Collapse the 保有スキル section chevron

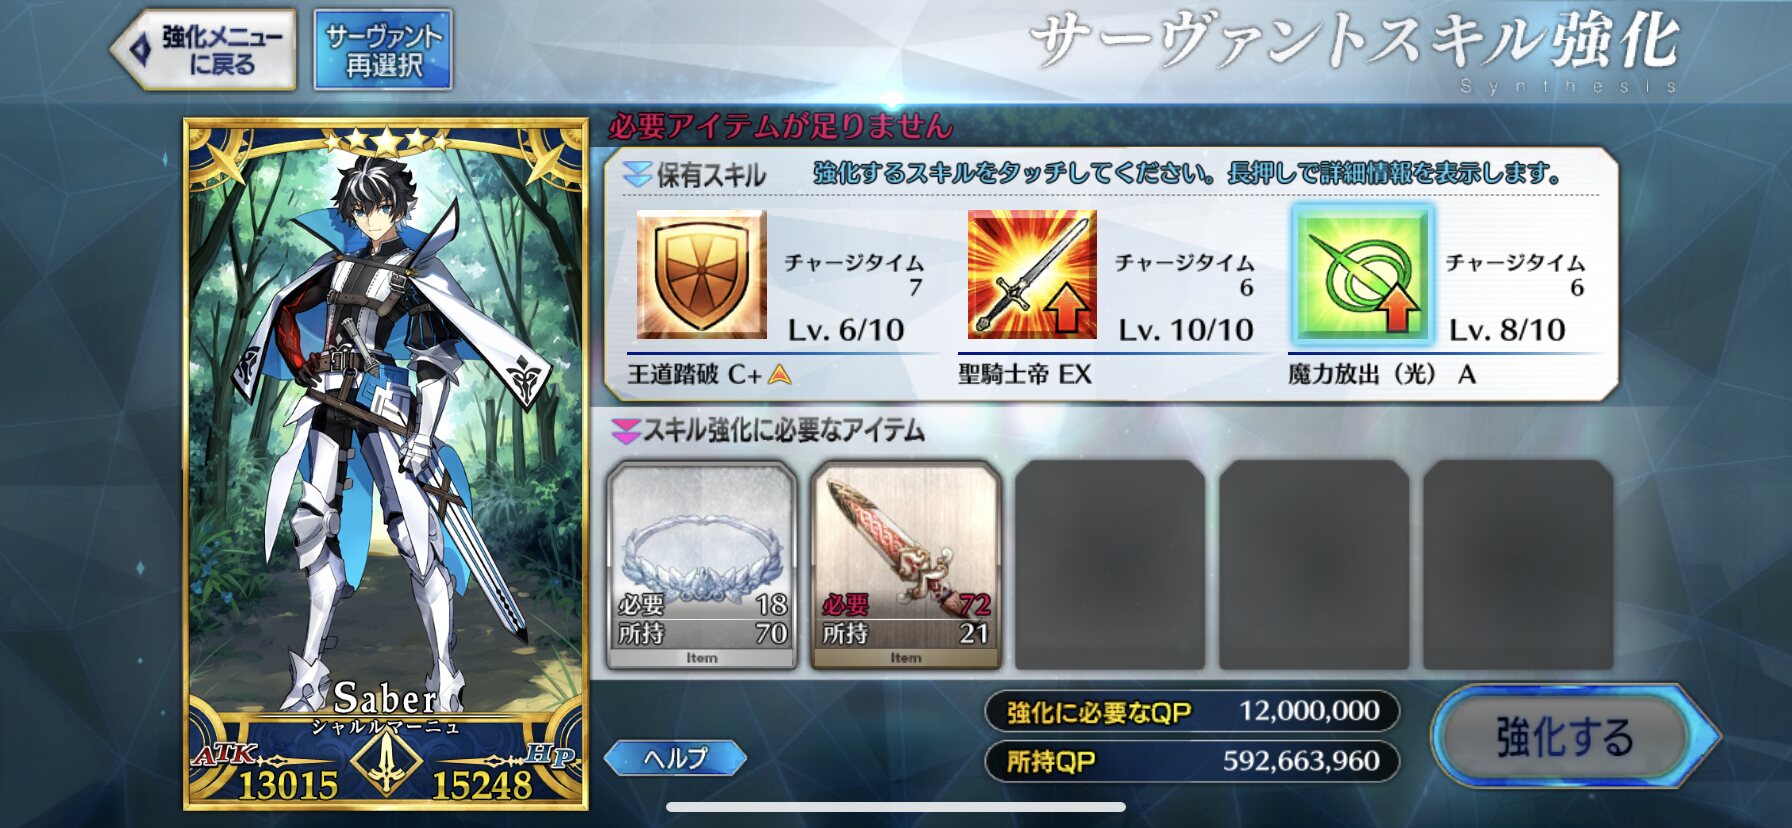tap(636, 175)
